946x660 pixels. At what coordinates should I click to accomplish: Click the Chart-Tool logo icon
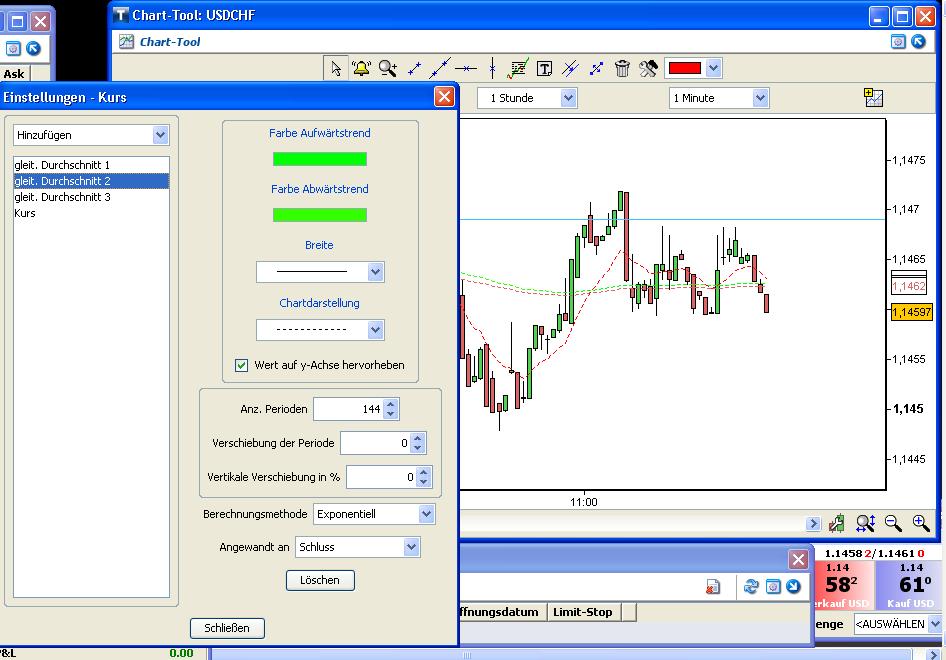coord(126,42)
